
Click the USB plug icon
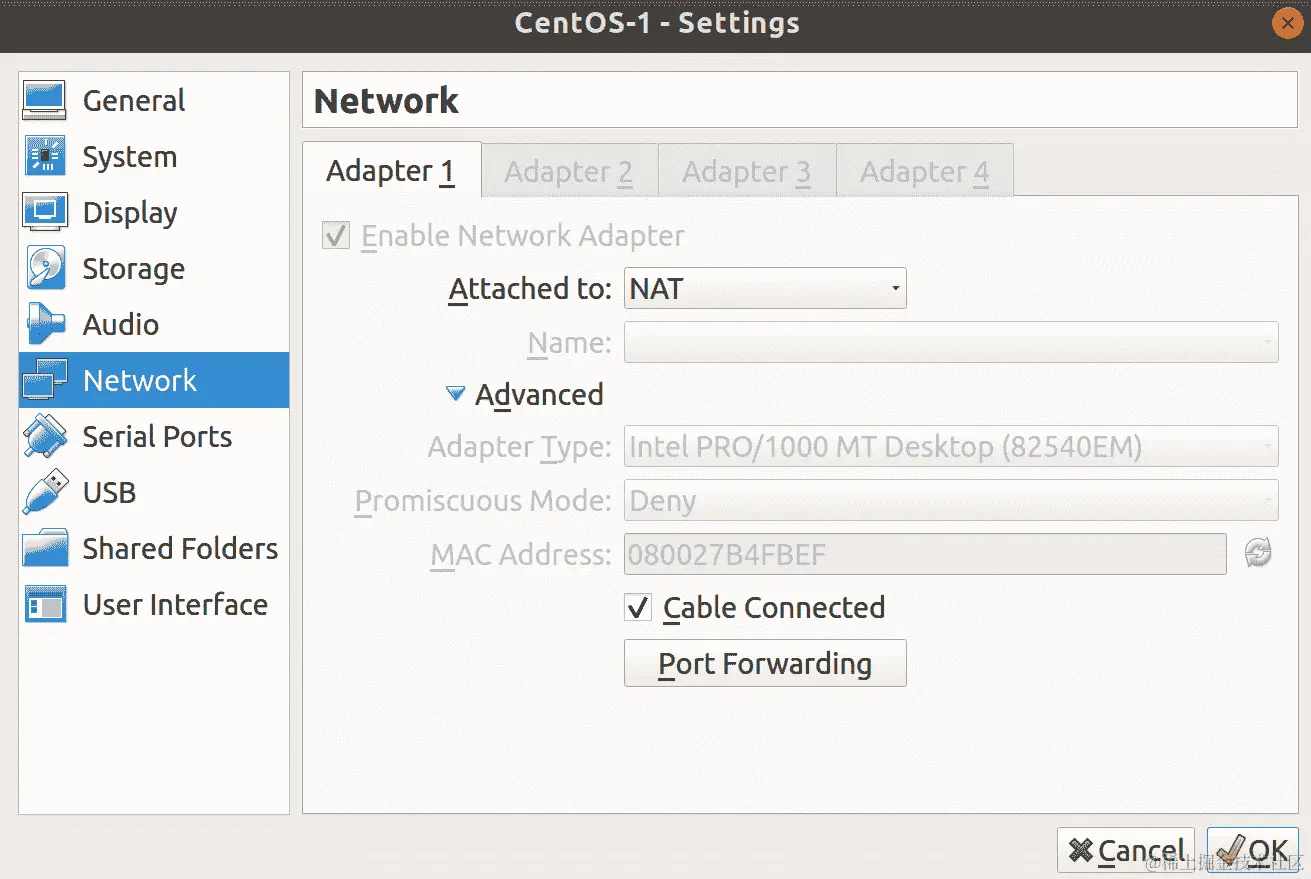tap(44, 492)
